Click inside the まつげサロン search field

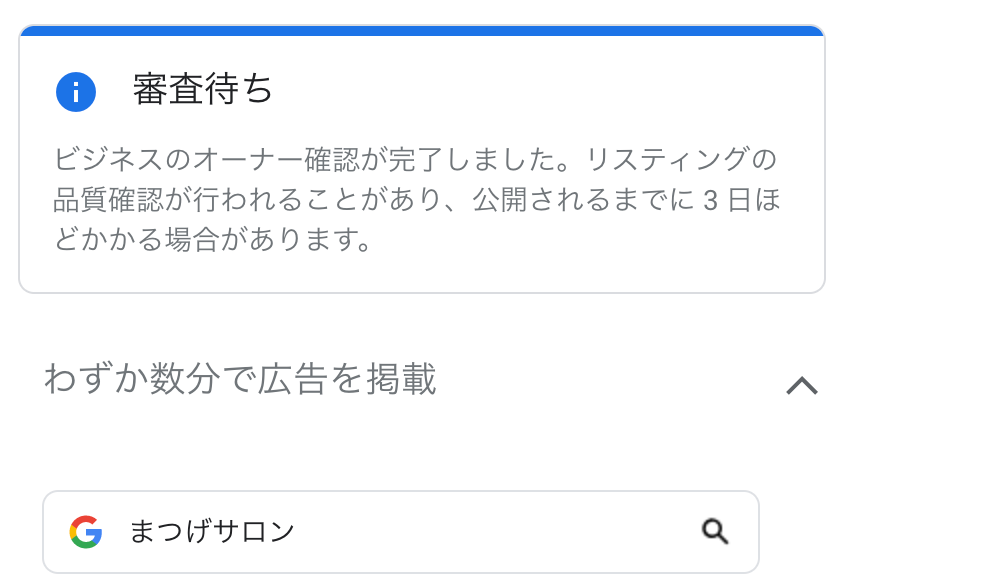(400, 531)
